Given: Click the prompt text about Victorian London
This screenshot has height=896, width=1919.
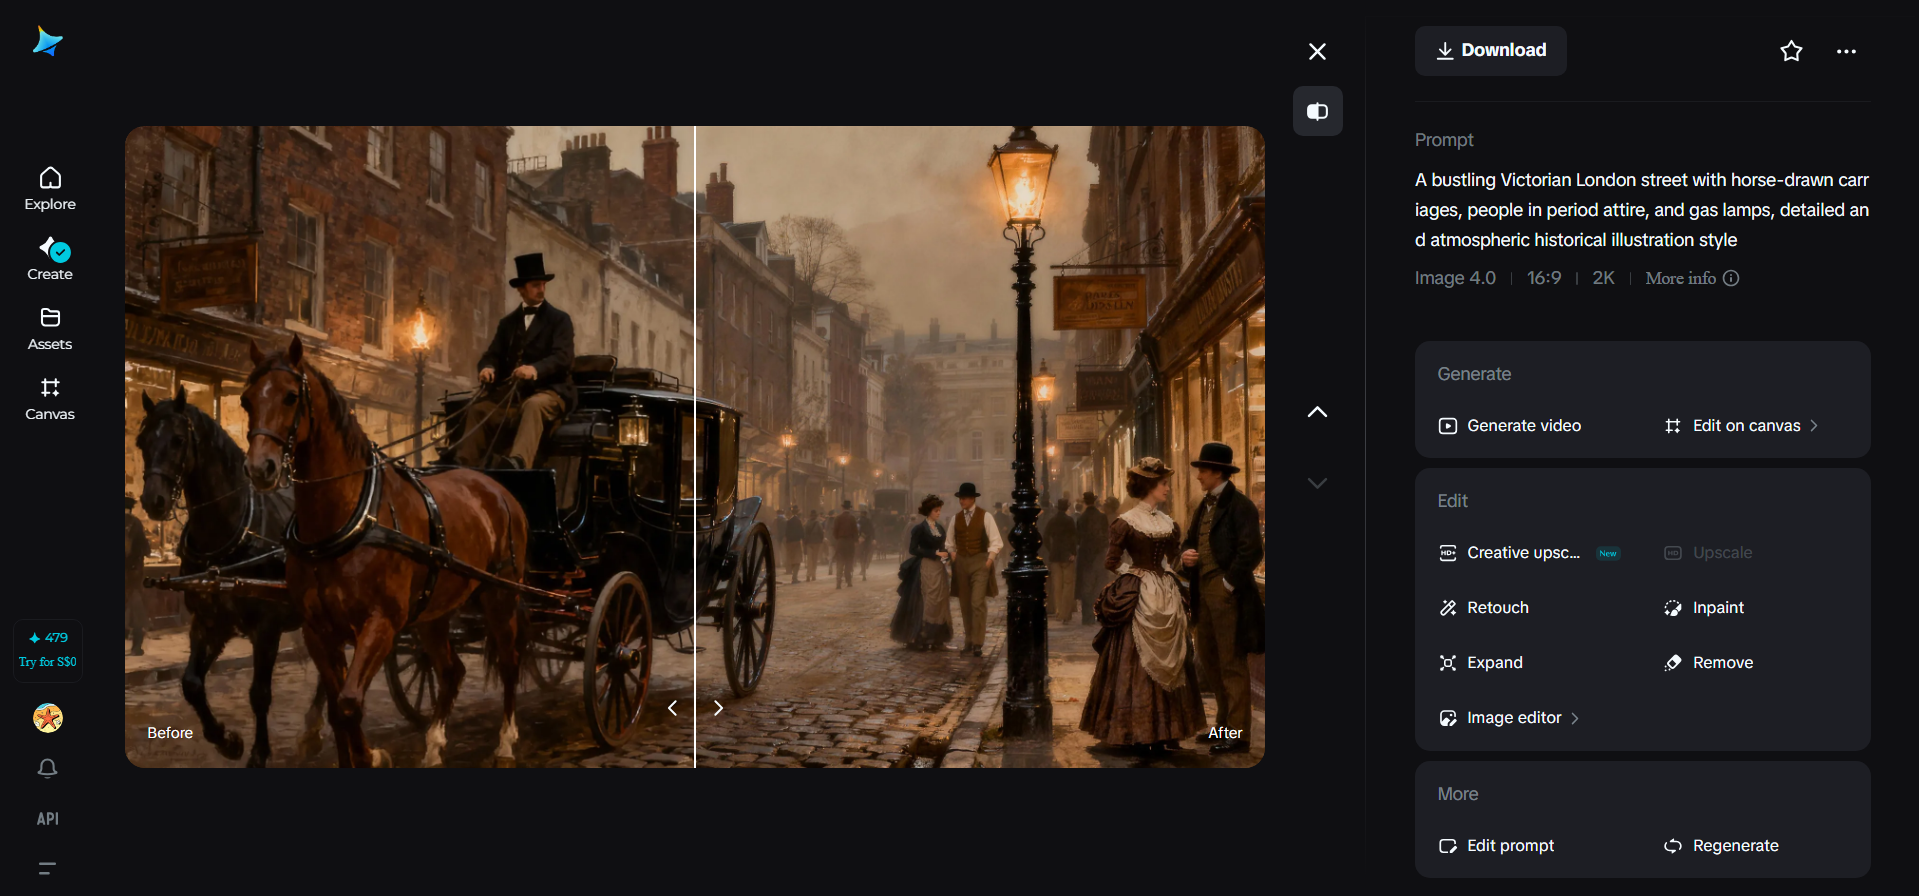Looking at the screenshot, I should point(1642,210).
